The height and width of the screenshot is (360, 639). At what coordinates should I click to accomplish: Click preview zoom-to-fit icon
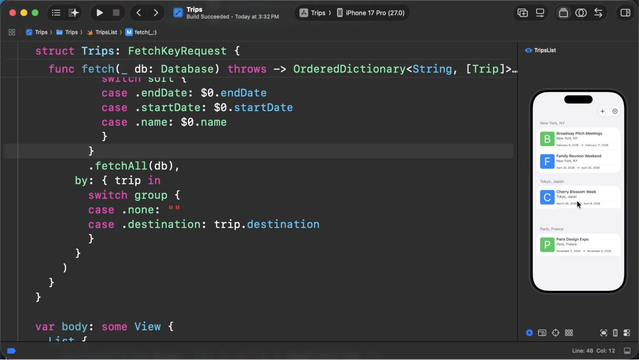(x=604, y=333)
